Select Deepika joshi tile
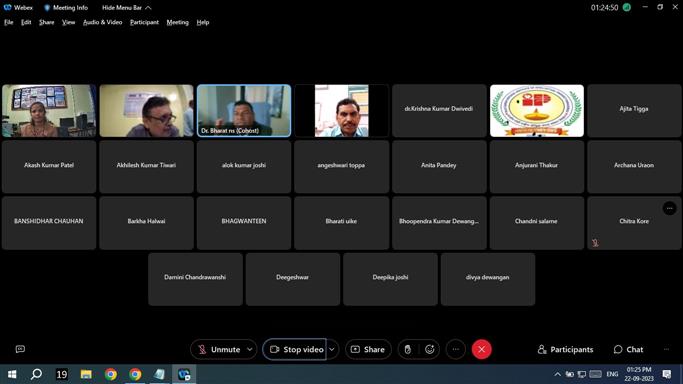683x384 pixels. pyautogui.click(x=390, y=279)
